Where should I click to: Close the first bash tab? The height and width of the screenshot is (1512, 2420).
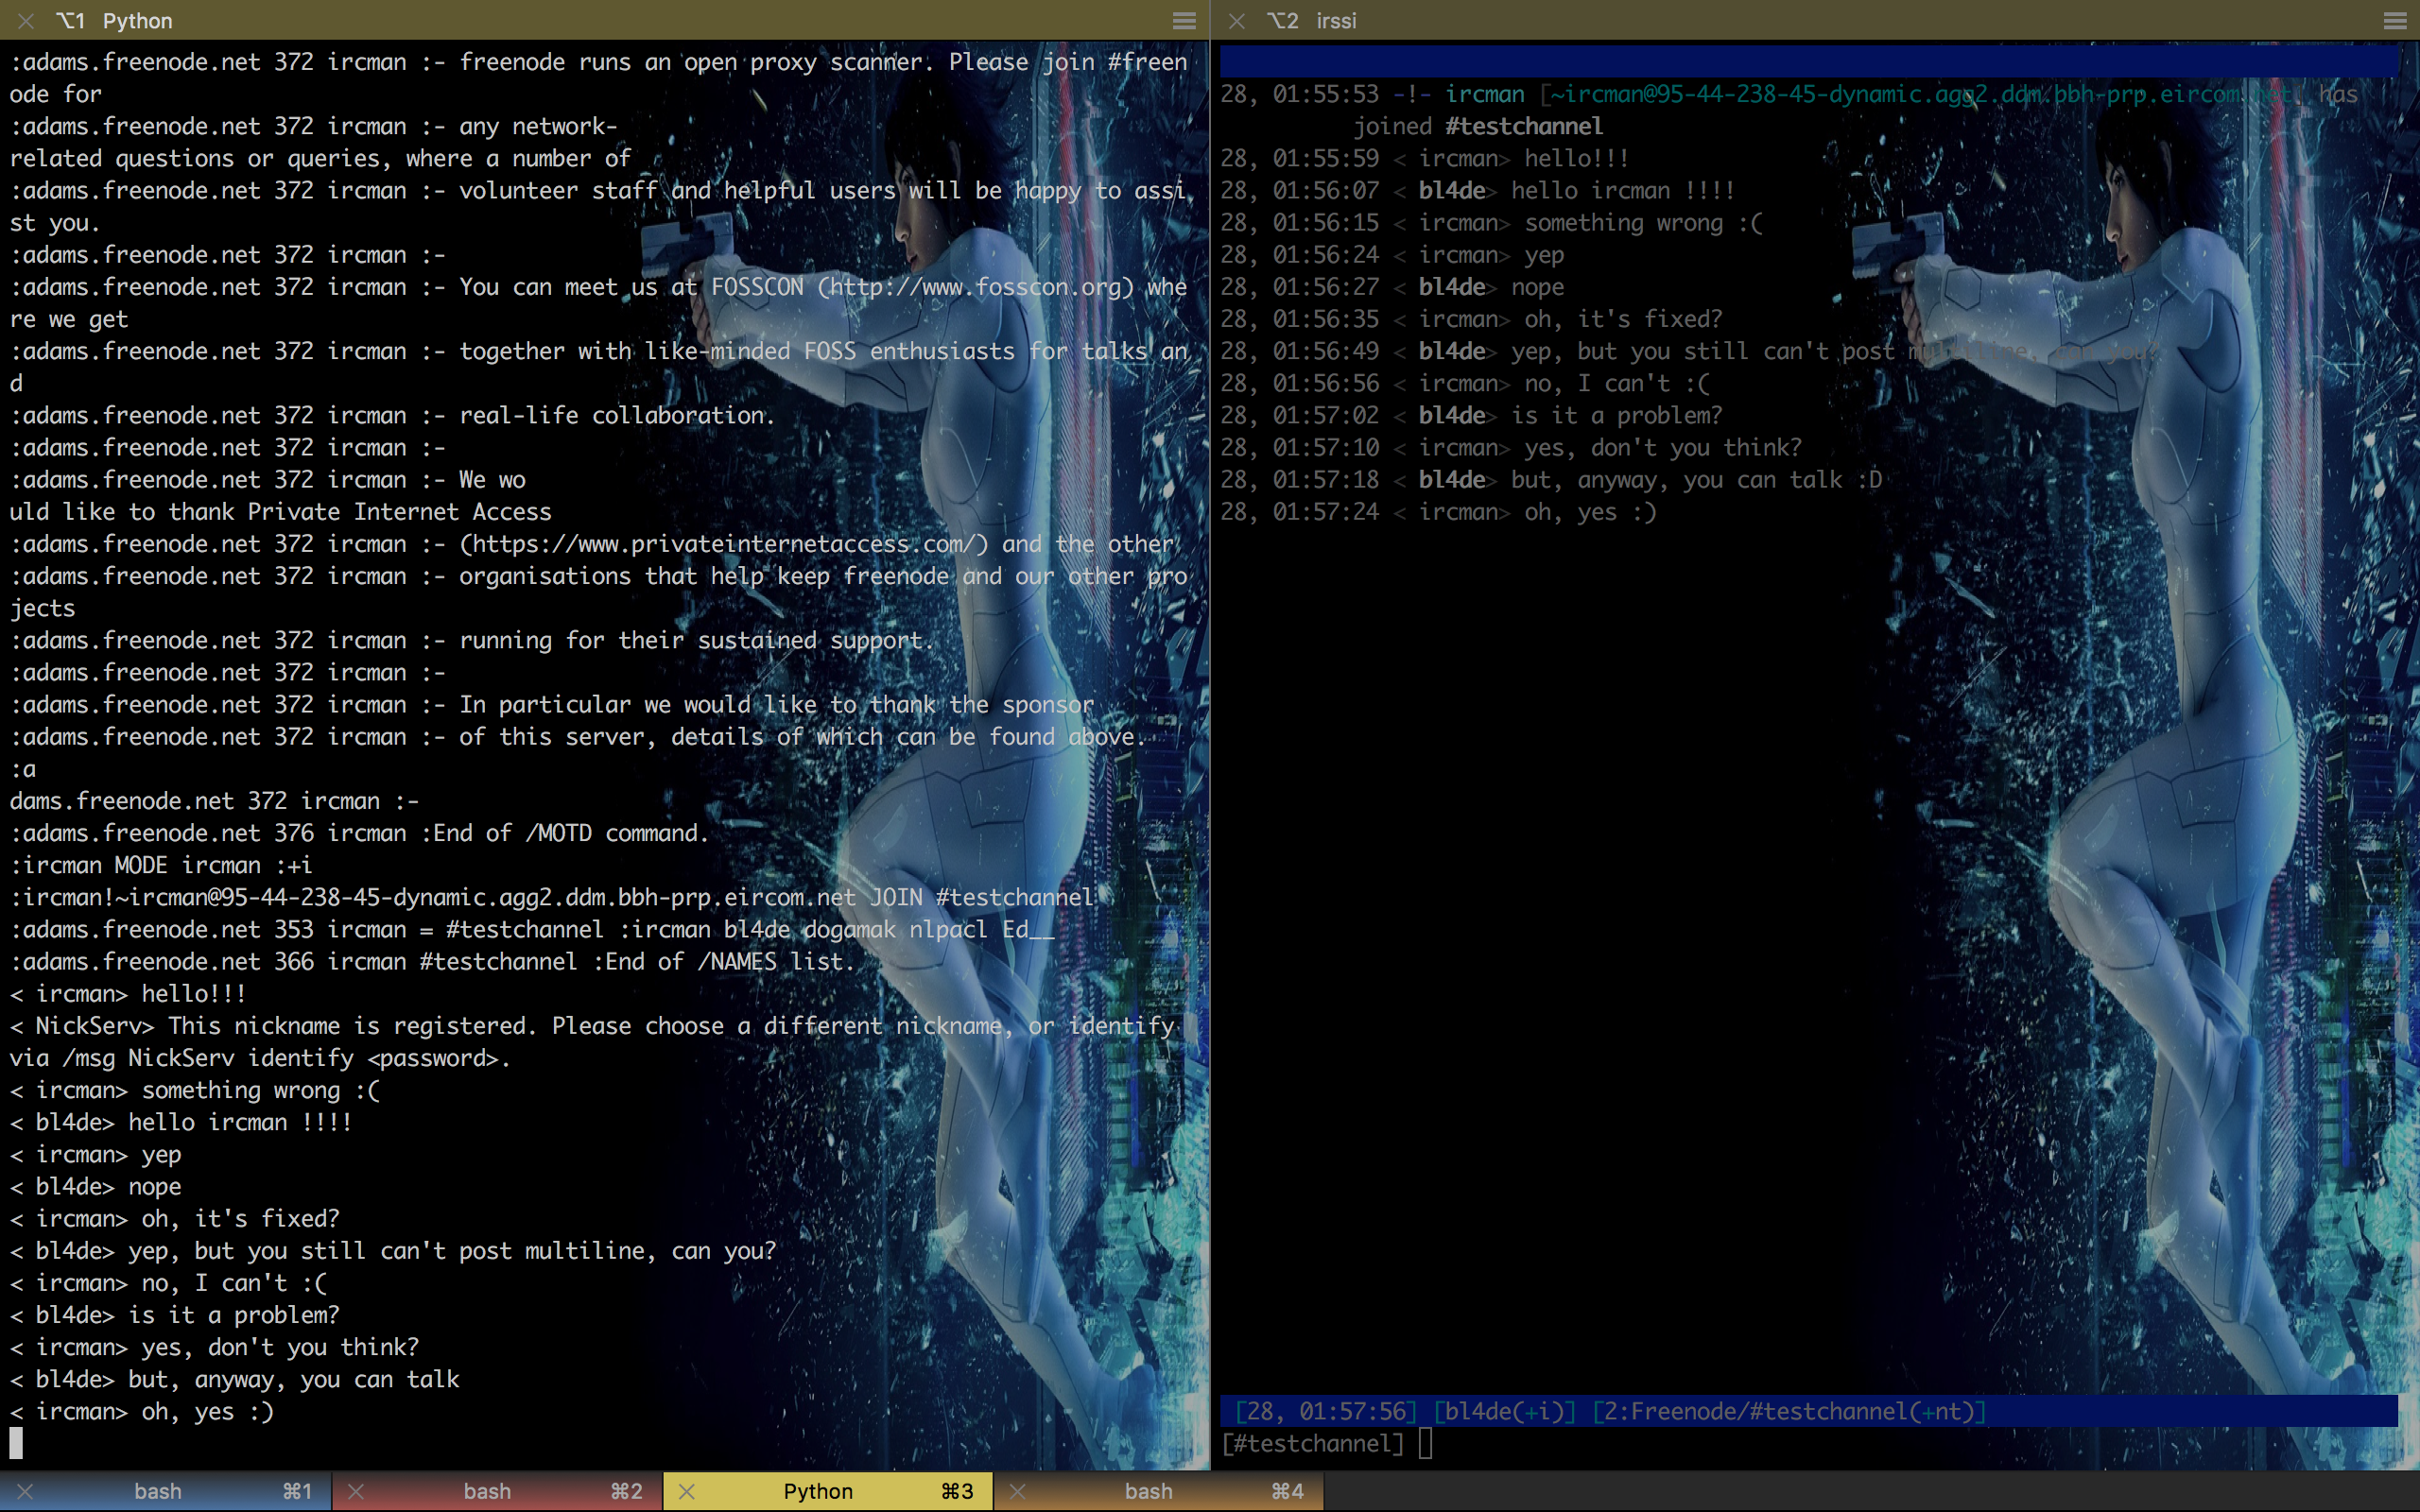coord(26,1491)
